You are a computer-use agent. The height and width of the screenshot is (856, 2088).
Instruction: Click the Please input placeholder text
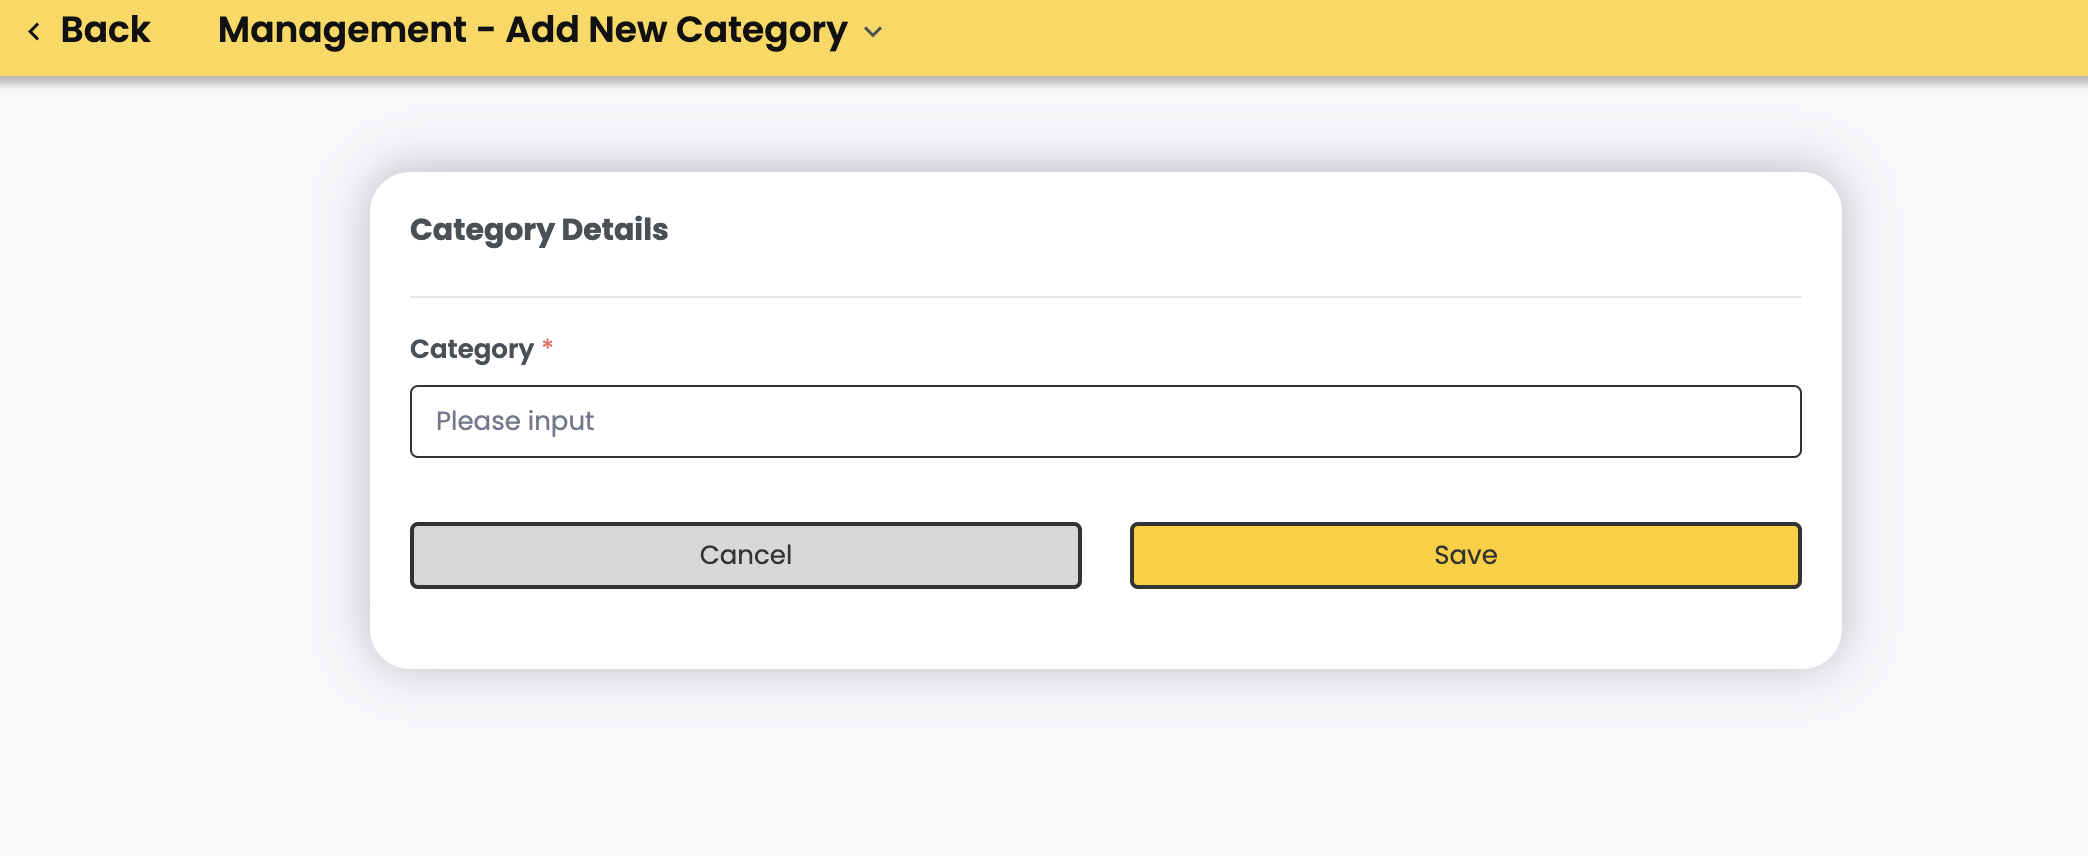point(515,421)
